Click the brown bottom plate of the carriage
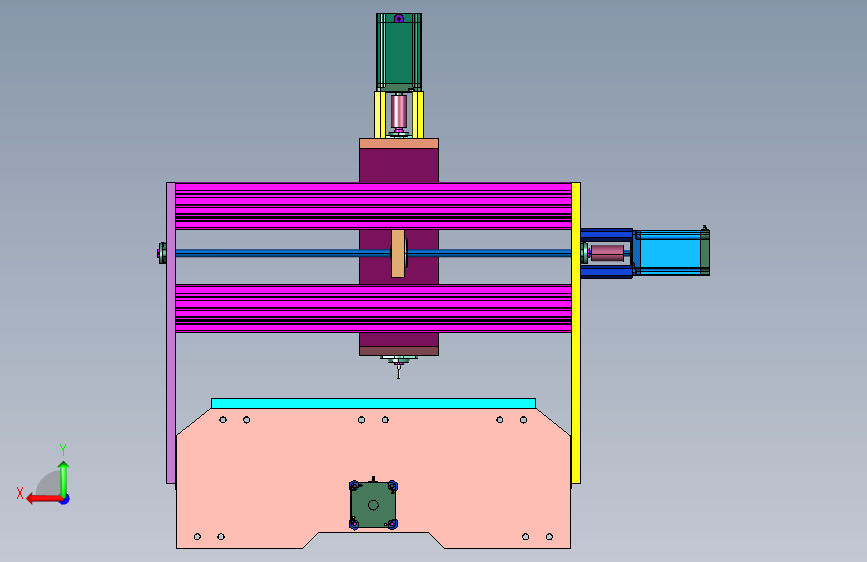Viewport: 867px width, 562px height. point(399,351)
